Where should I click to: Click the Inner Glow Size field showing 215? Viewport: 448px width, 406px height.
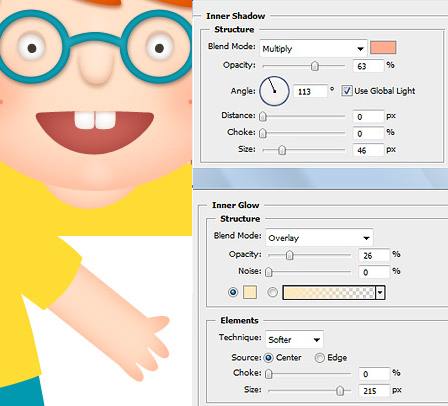coord(374,390)
